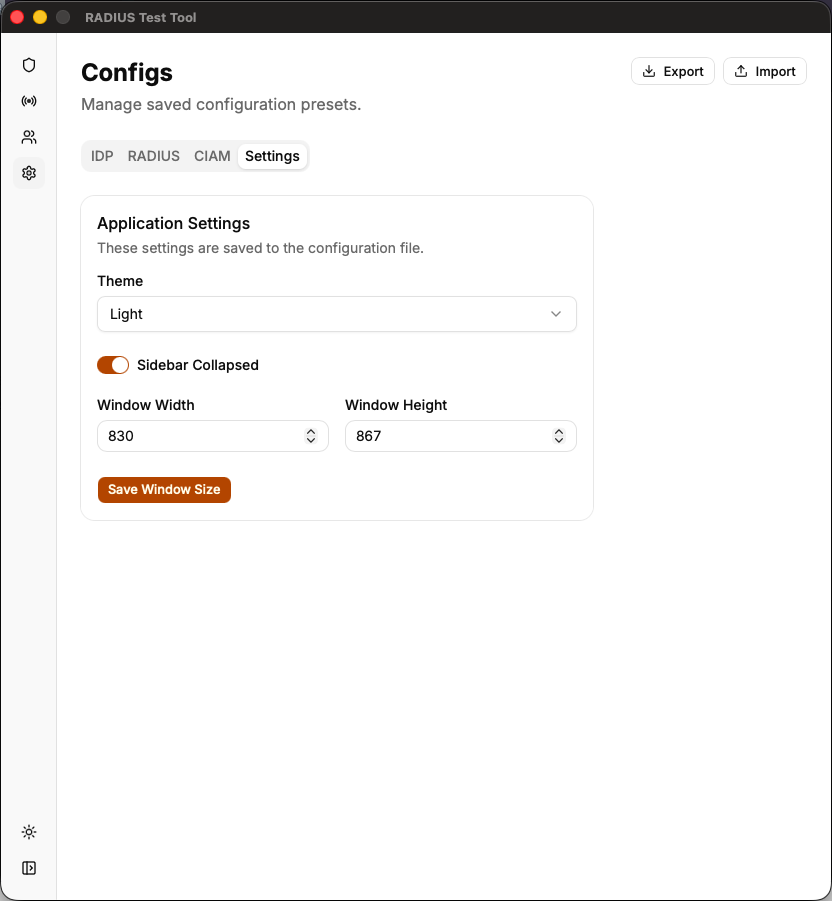Select the Settings tab
The width and height of the screenshot is (832, 901).
pos(272,156)
